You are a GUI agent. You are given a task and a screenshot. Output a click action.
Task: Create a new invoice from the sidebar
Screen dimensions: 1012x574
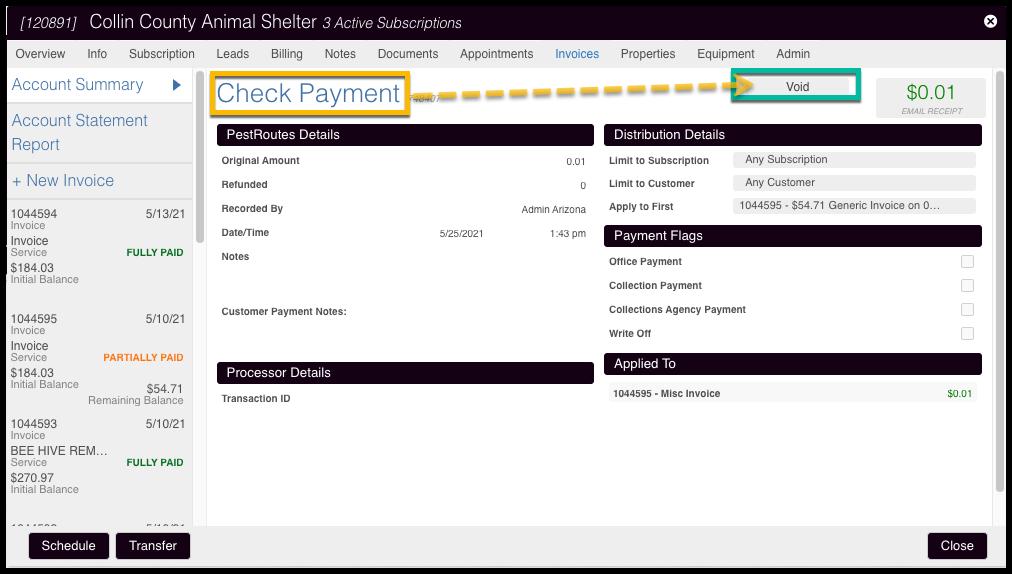[63, 181]
